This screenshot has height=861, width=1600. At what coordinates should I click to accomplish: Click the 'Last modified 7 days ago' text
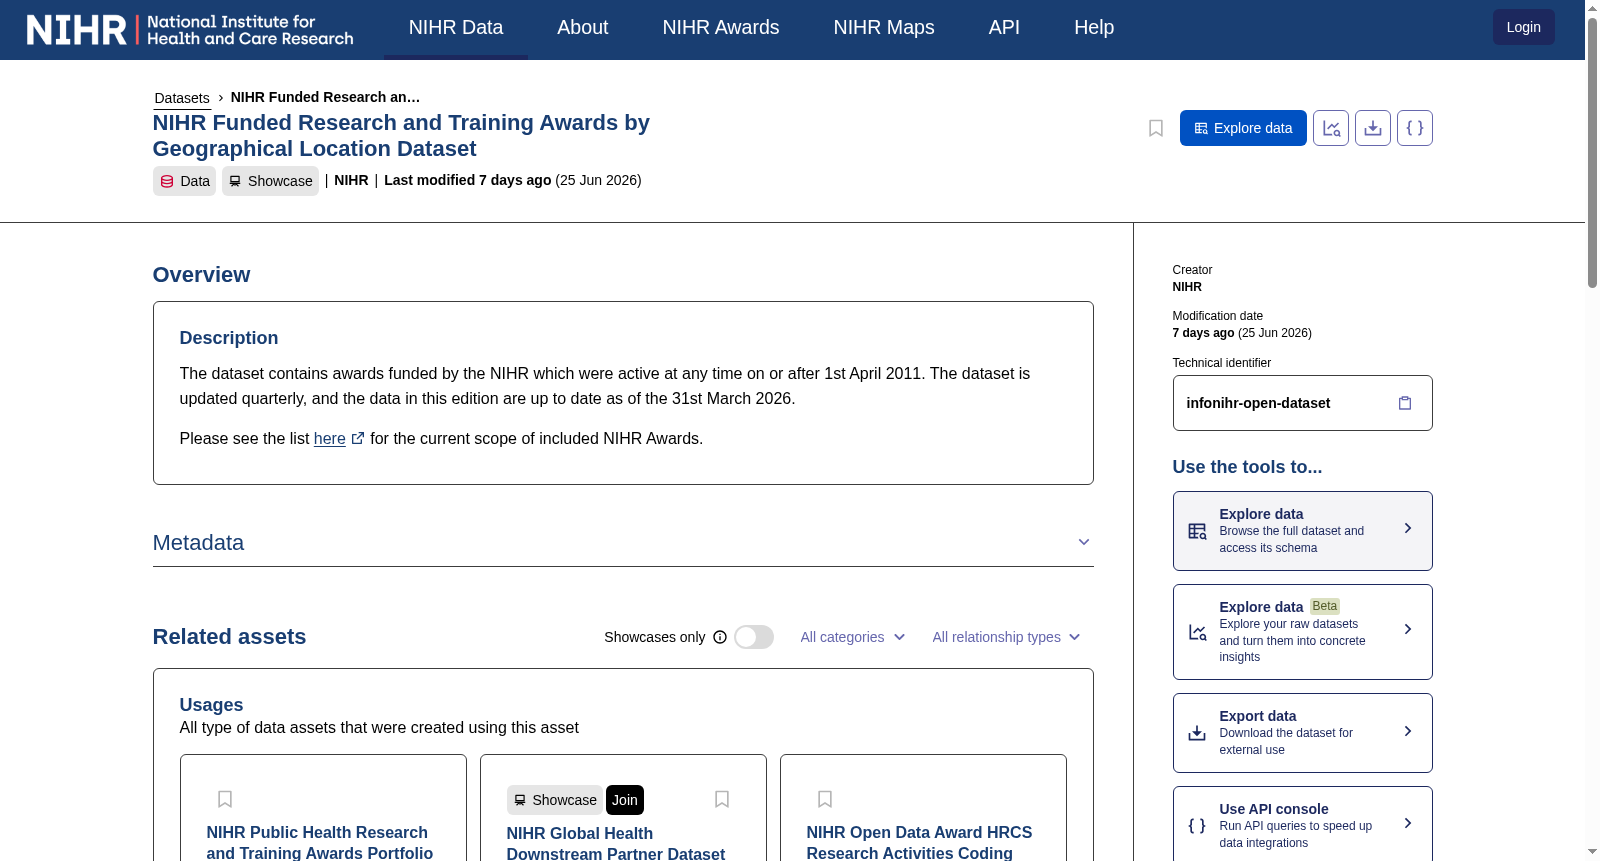click(x=468, y=180)
